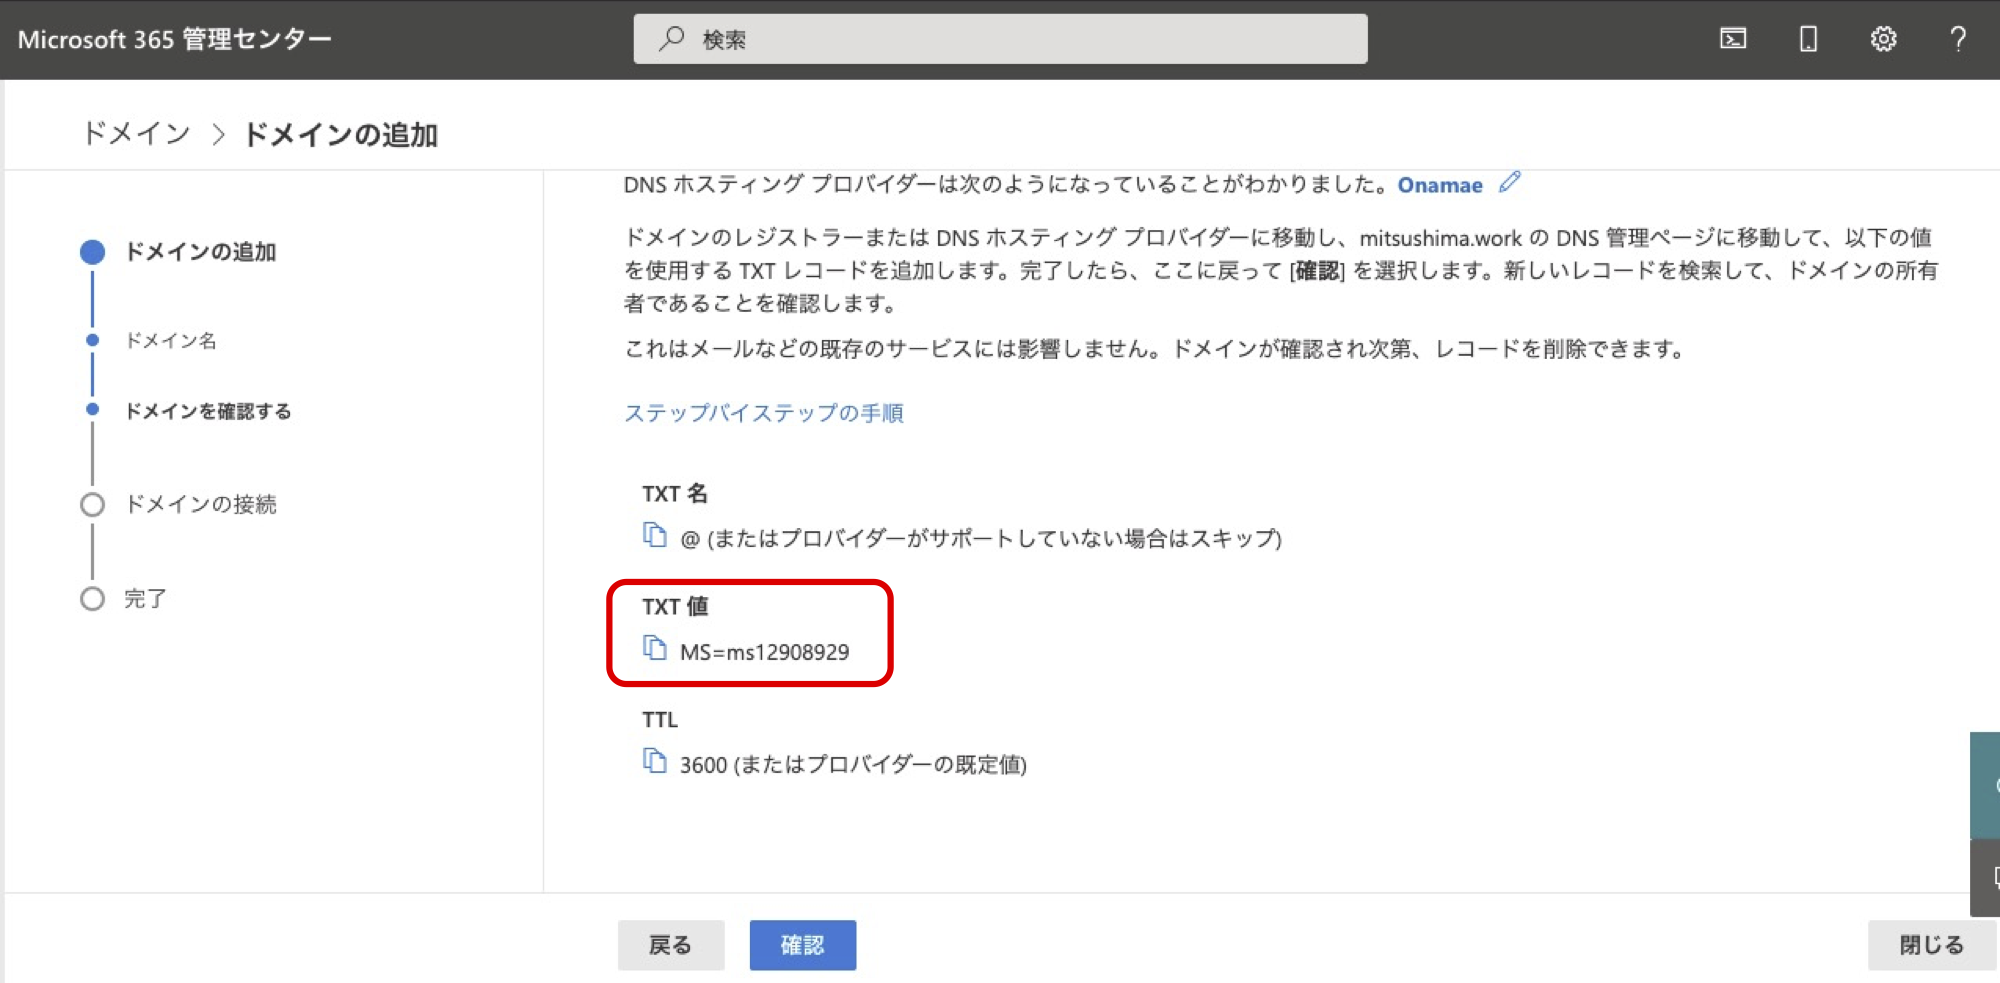Screen dimensions: 2000x983
Task: Click the TXT 名 label
Action: coord(675,493)
